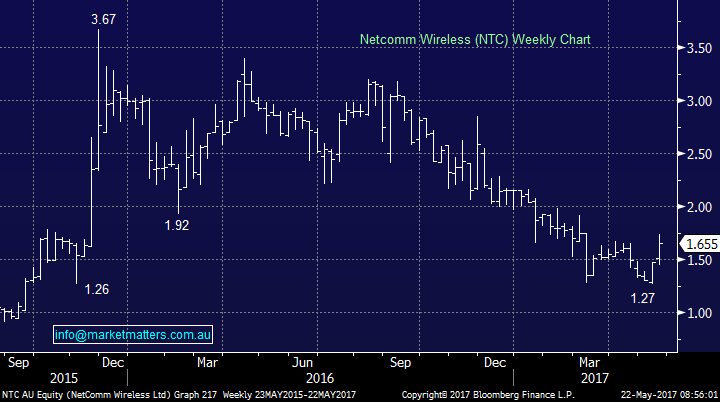Viewport: 720px width, 402px height.
Task: Click the first Dec x-axis label
Action: 113,362
